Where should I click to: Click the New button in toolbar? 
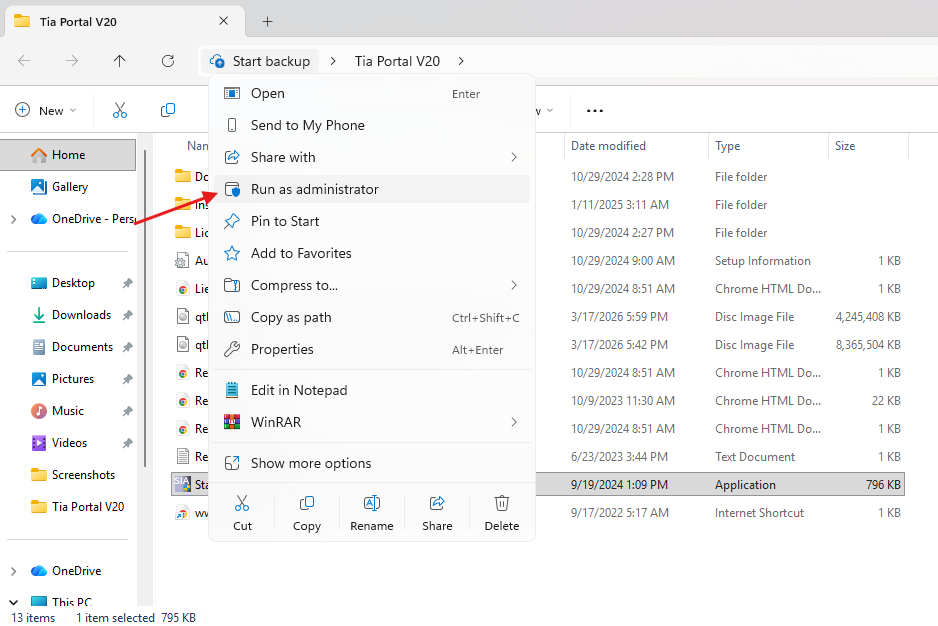point(41,110)
